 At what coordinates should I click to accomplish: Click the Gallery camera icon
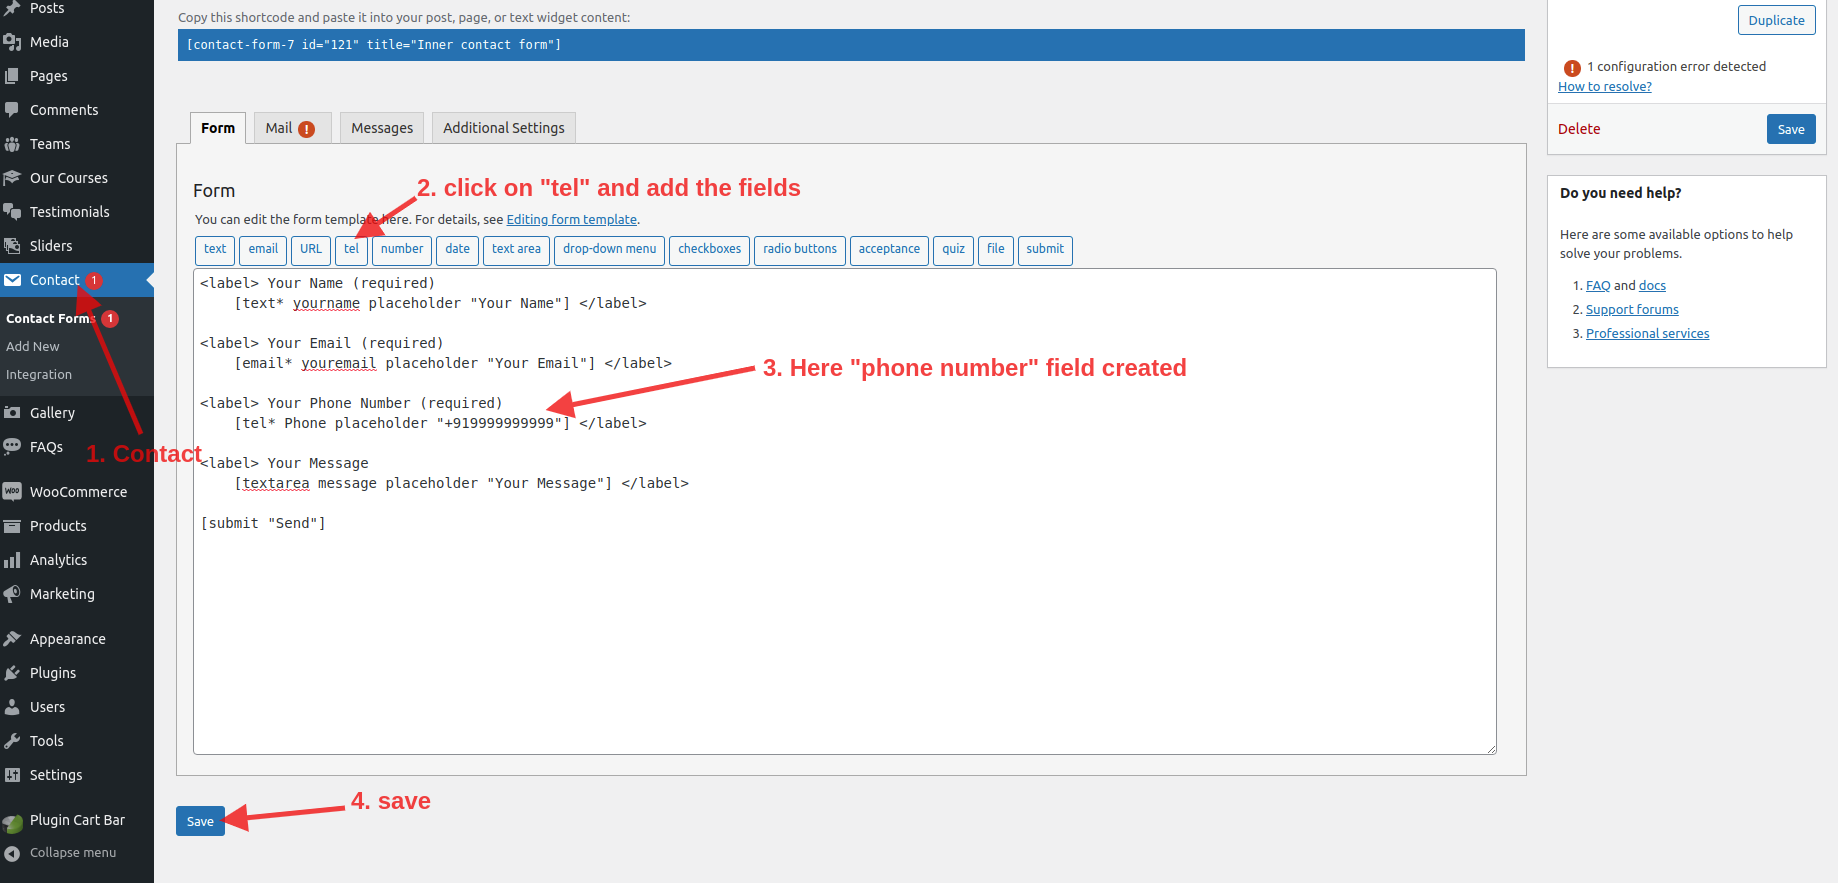[12, 413]
